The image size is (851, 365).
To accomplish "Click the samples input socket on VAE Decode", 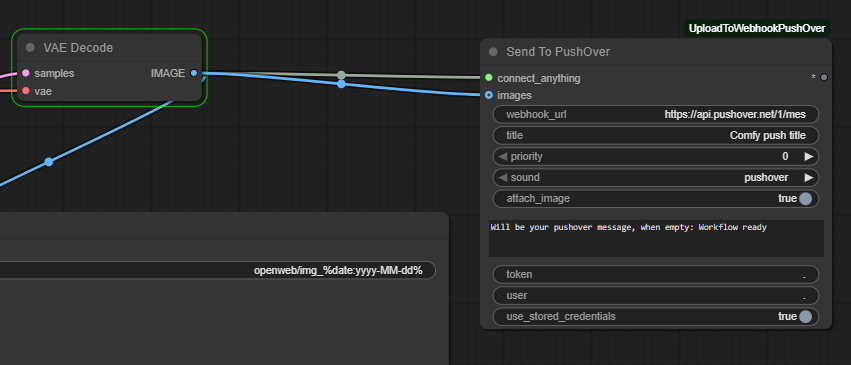I will click(x=26, y=73).
